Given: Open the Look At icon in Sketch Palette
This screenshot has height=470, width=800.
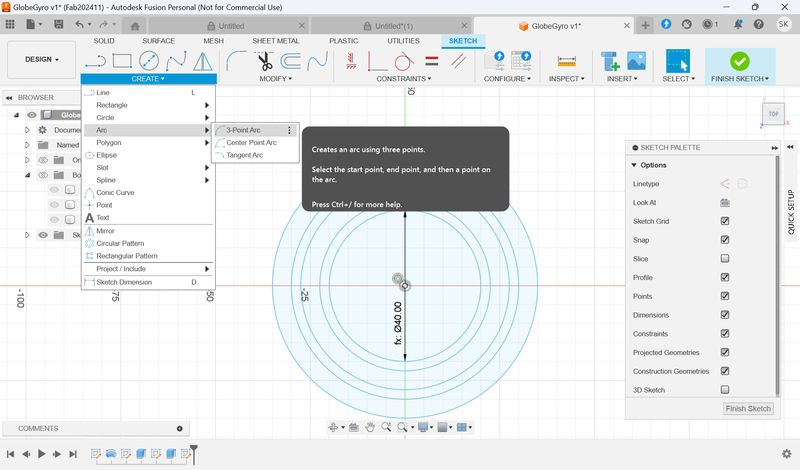Looking at the screenshot, I should tap(724, 203).
